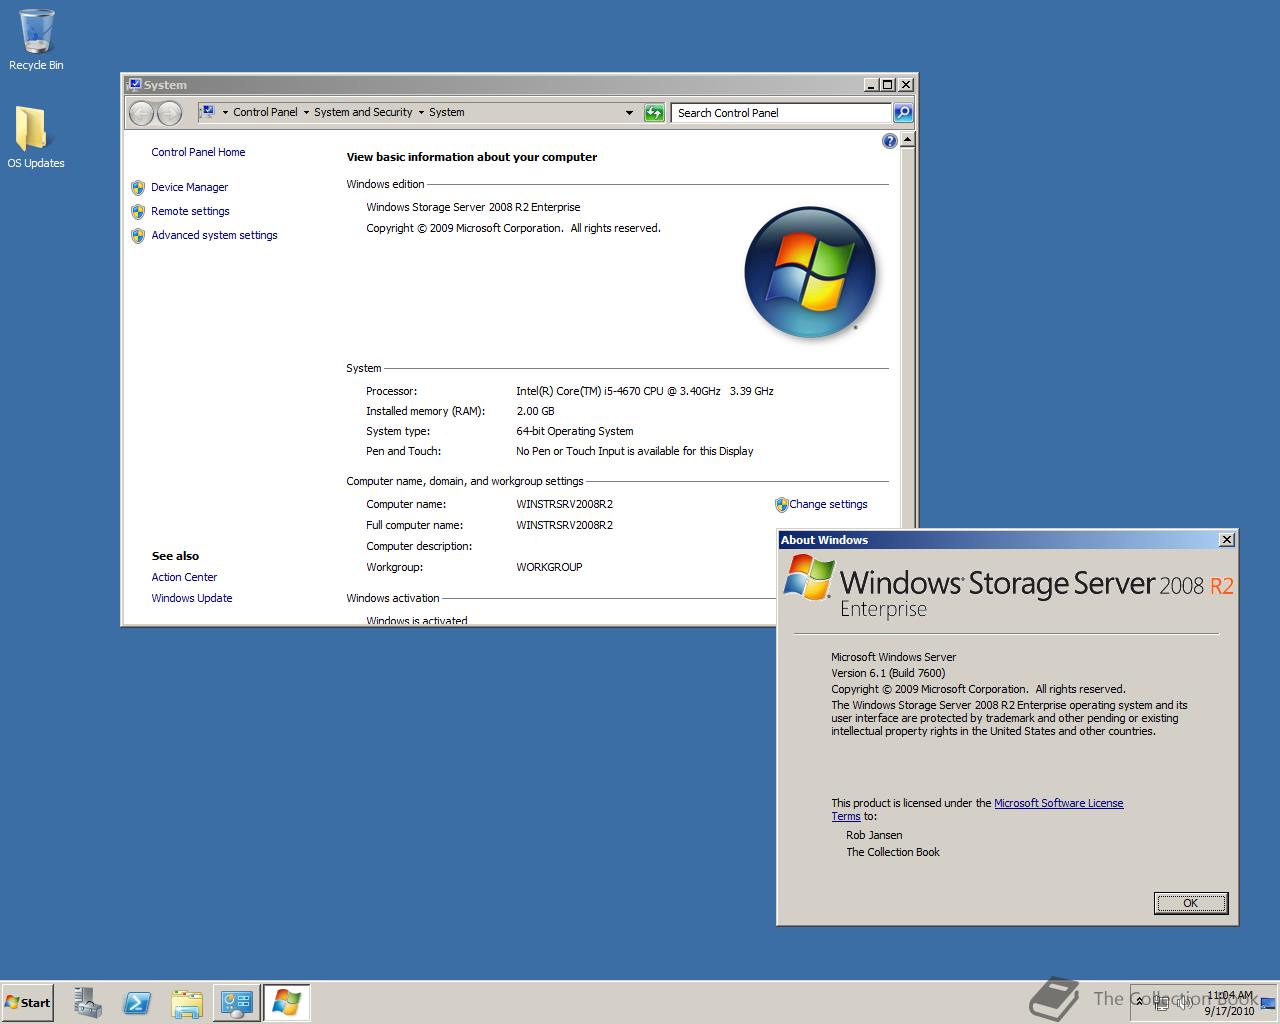Click the Back navigation arrow in System window
This screenshot has height=1024, width=1280.
tap(142, 113)
